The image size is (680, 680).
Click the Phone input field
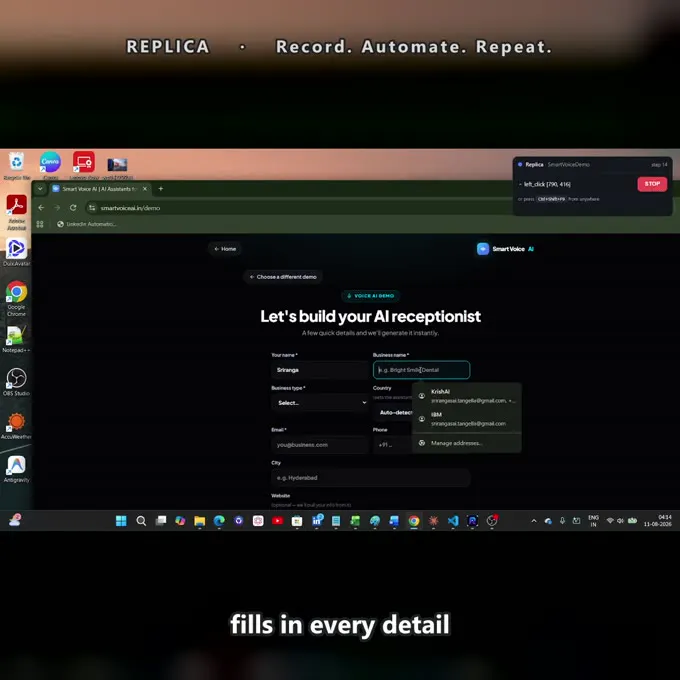[392, 445]
